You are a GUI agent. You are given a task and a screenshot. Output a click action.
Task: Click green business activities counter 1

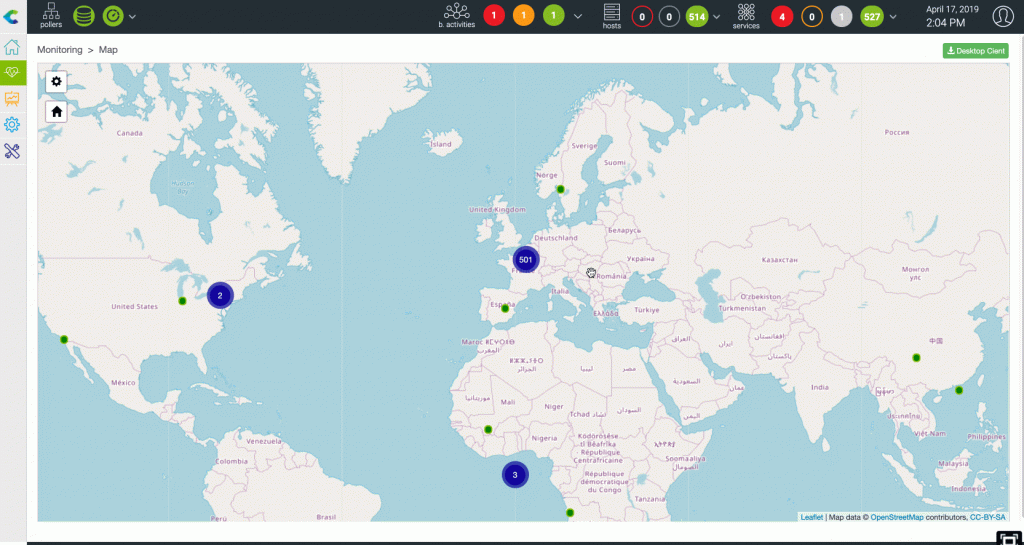pos(554,16)
